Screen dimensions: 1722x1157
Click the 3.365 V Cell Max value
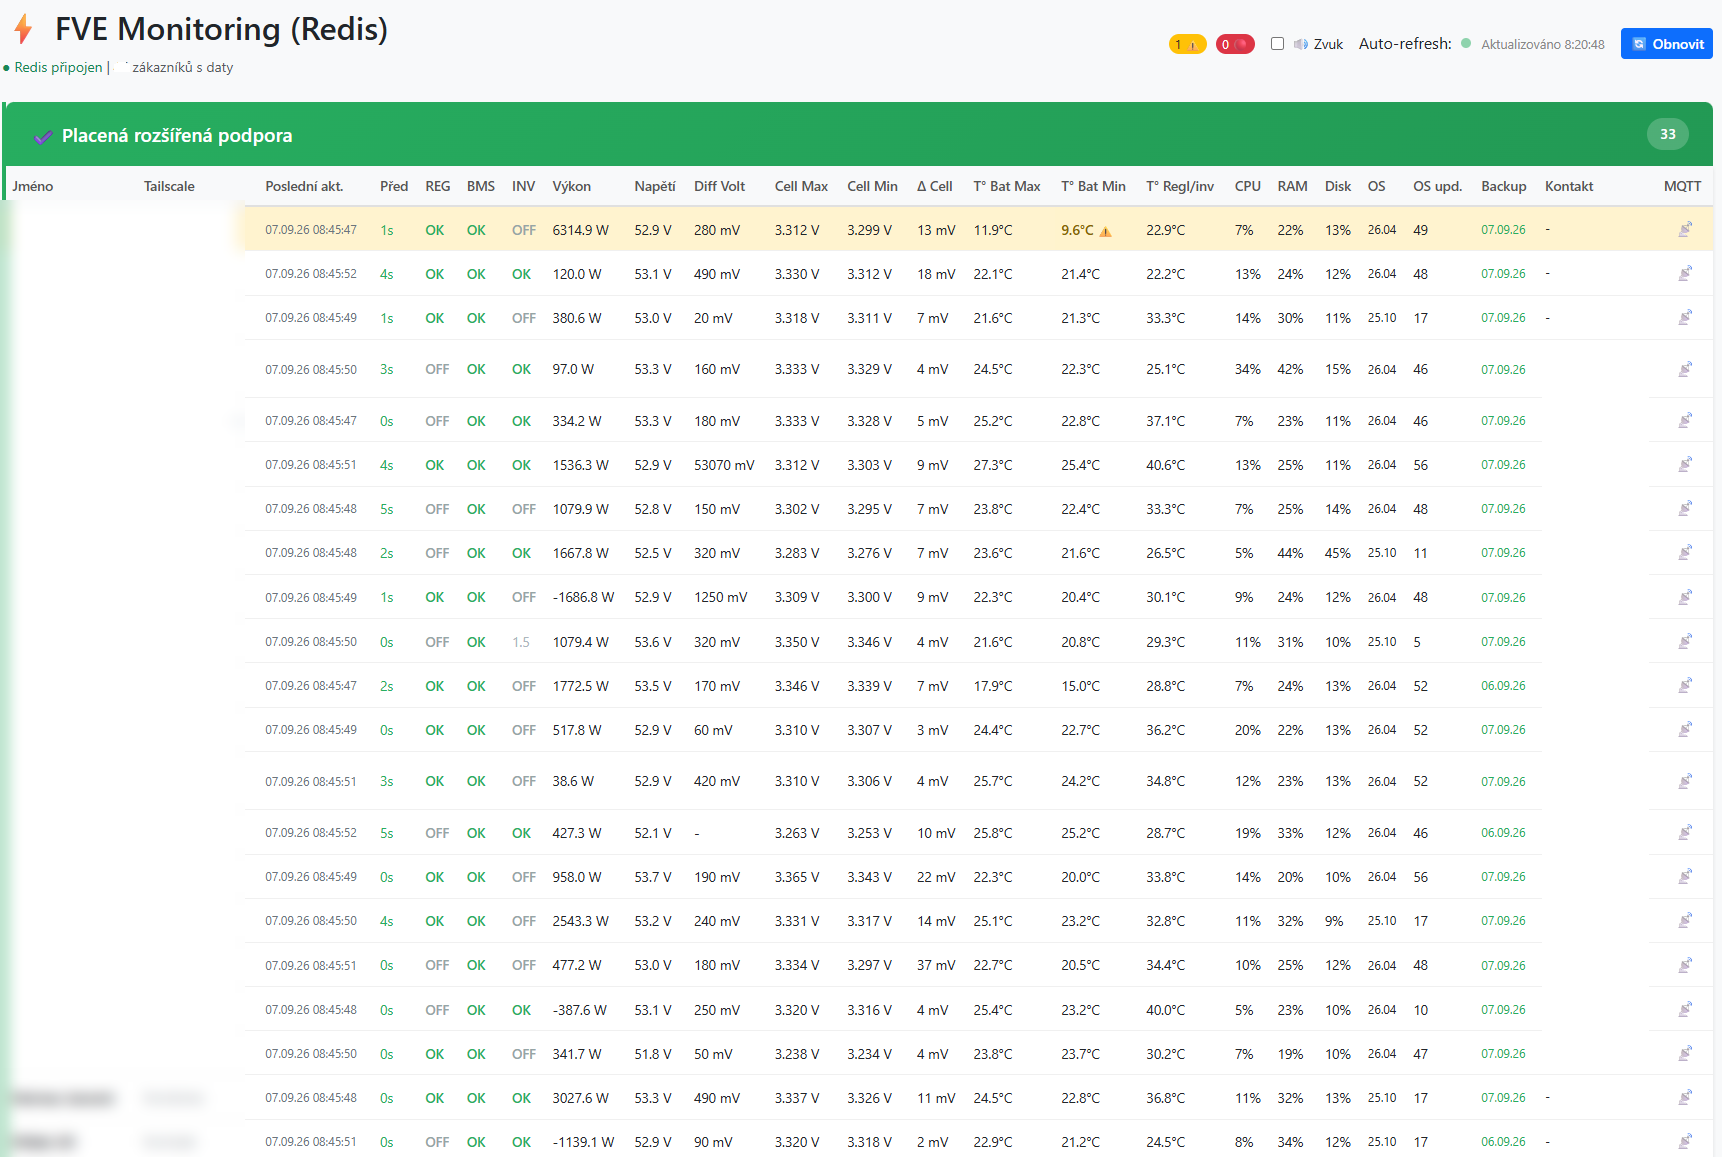point(796,877)
